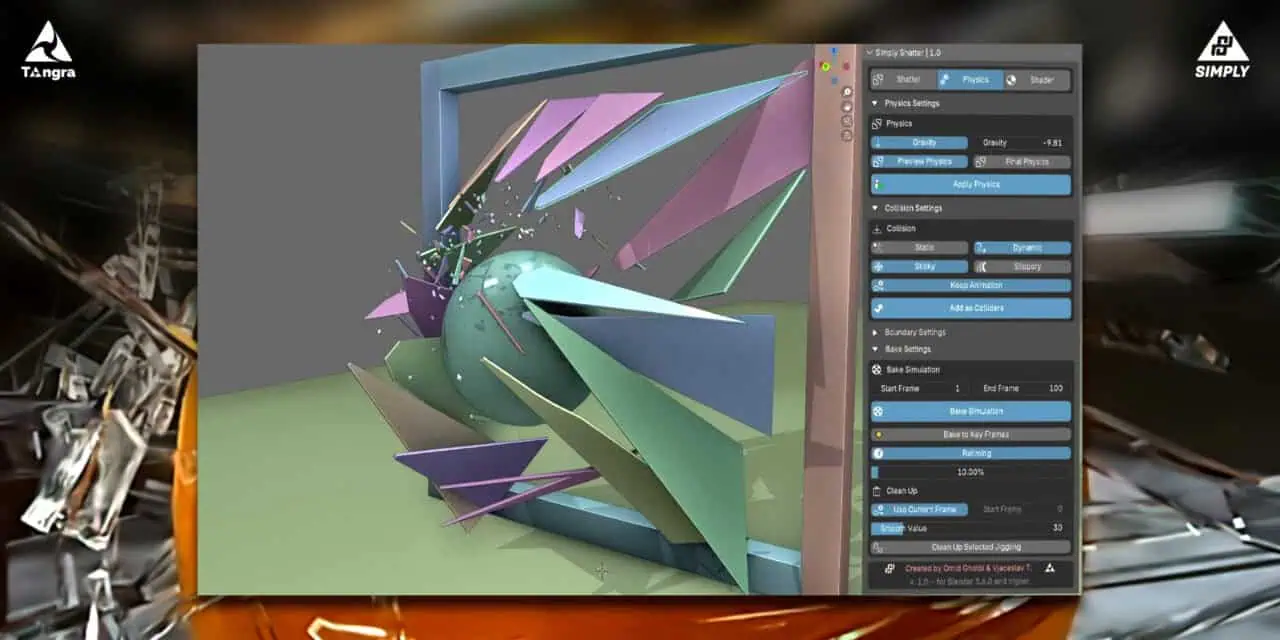Click the Tangra logo in top-left corner
Image resolution: width=1280 pixels, height=640 pixels.
[x=48, y=51]
